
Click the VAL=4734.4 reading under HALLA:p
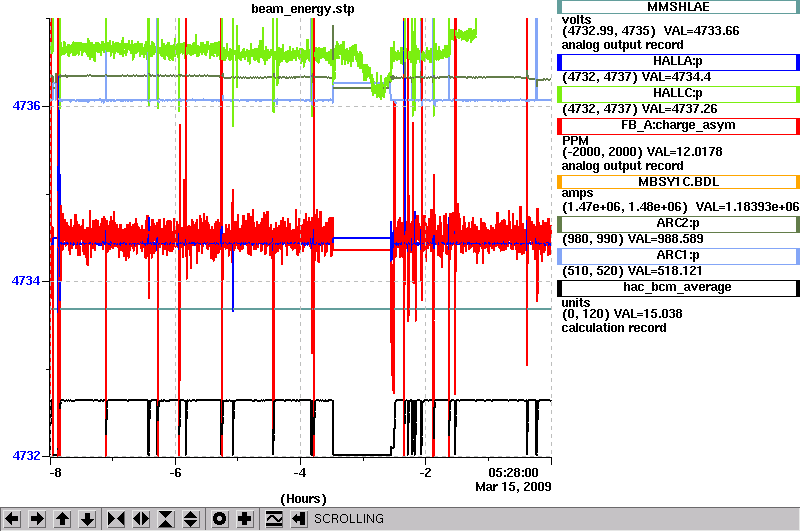click(x=676, y=77)
